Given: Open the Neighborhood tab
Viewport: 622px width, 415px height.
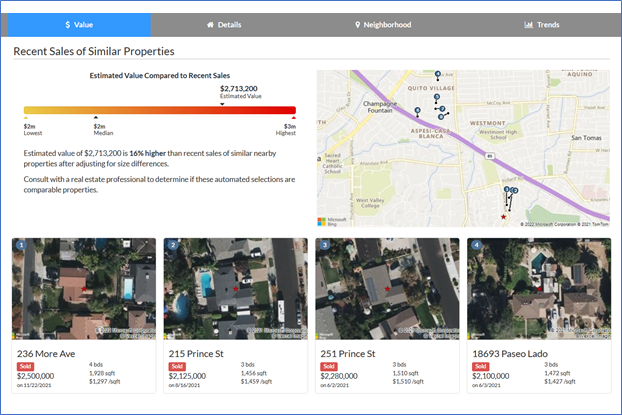Looking at the screenshot, I should pos(383,25).
